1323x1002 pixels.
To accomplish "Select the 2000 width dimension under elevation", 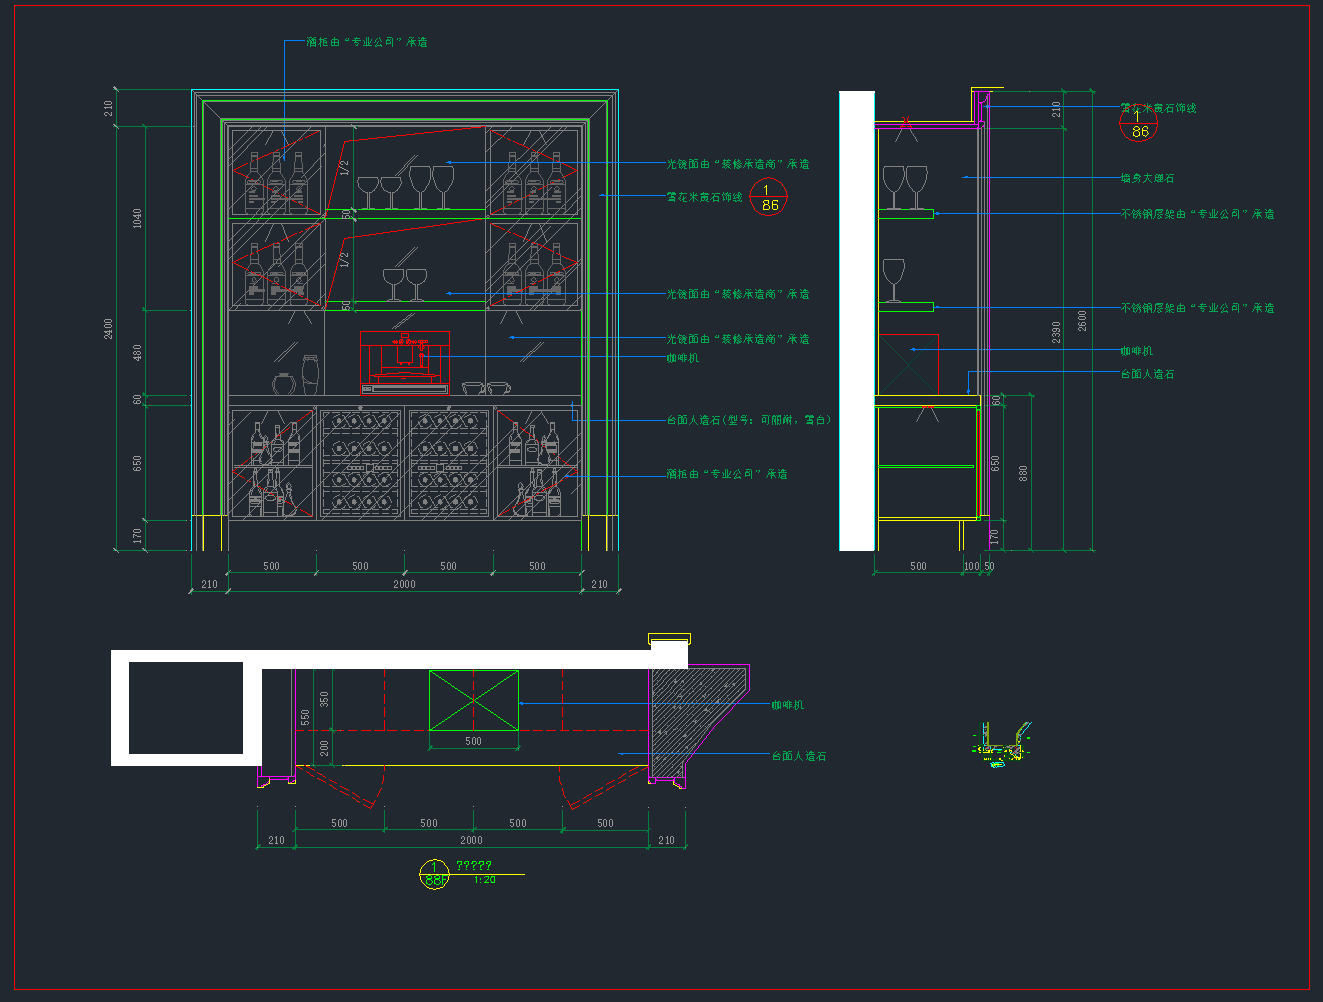I will 404,584.
